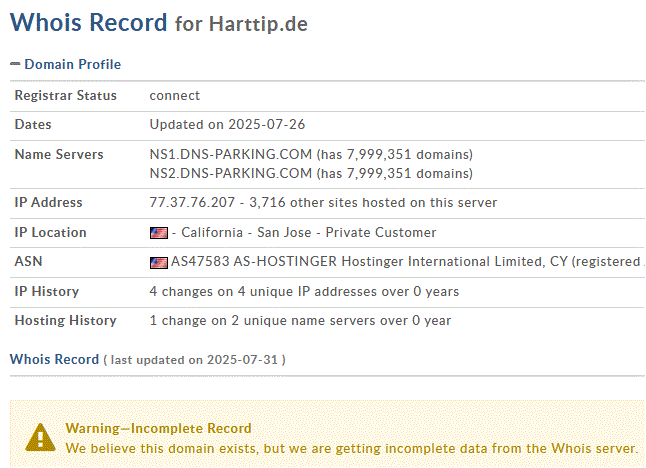Viewport: 646px width, 468px height.
Task: Click the Registrar Status value connect
Action: click(x=175, y=96)
